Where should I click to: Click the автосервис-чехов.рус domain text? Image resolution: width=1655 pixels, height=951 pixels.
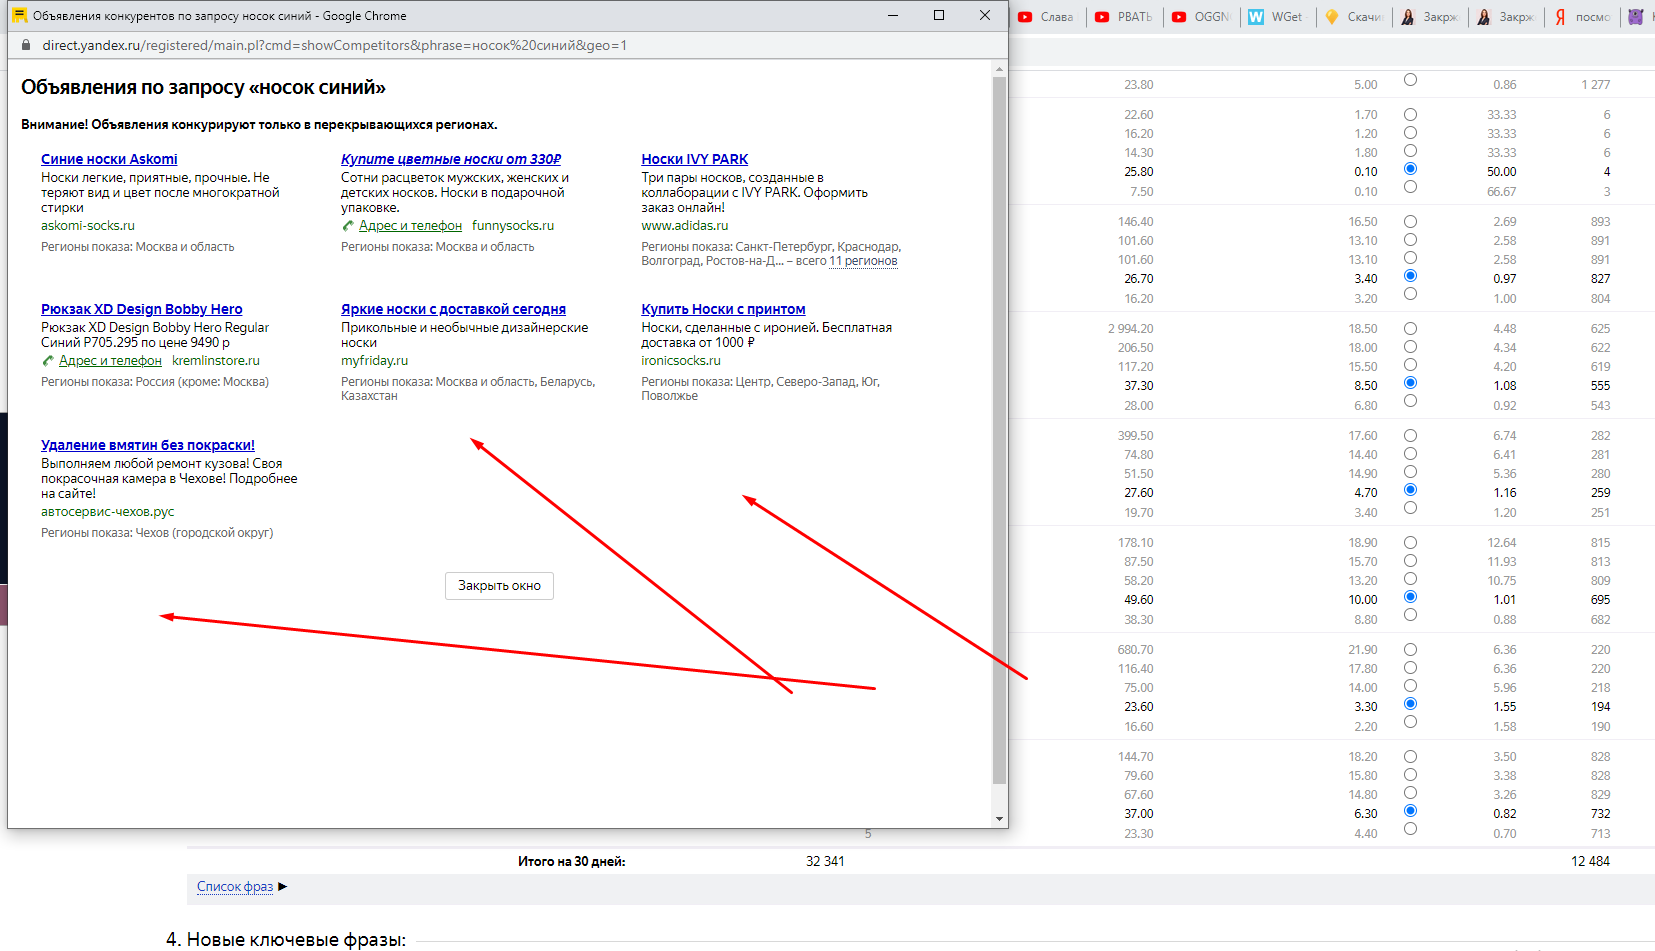pyautogui.click(x=108, y=512)
